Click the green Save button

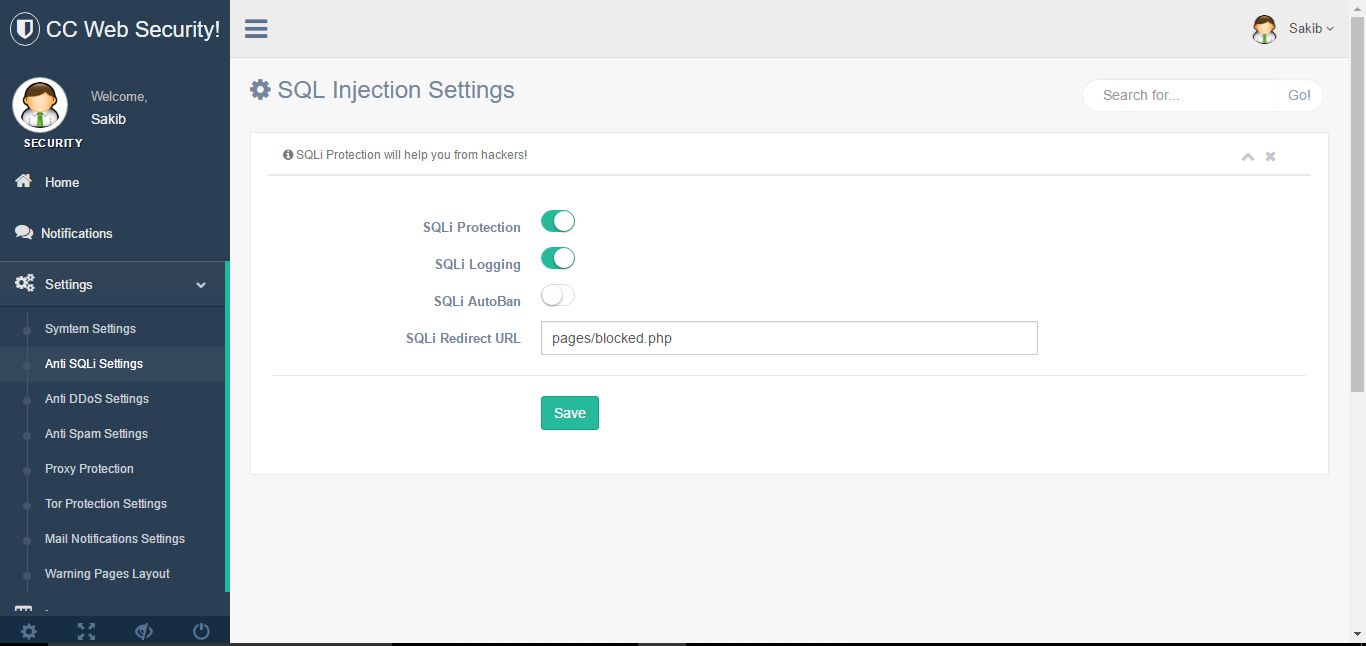tap(570, 413)
